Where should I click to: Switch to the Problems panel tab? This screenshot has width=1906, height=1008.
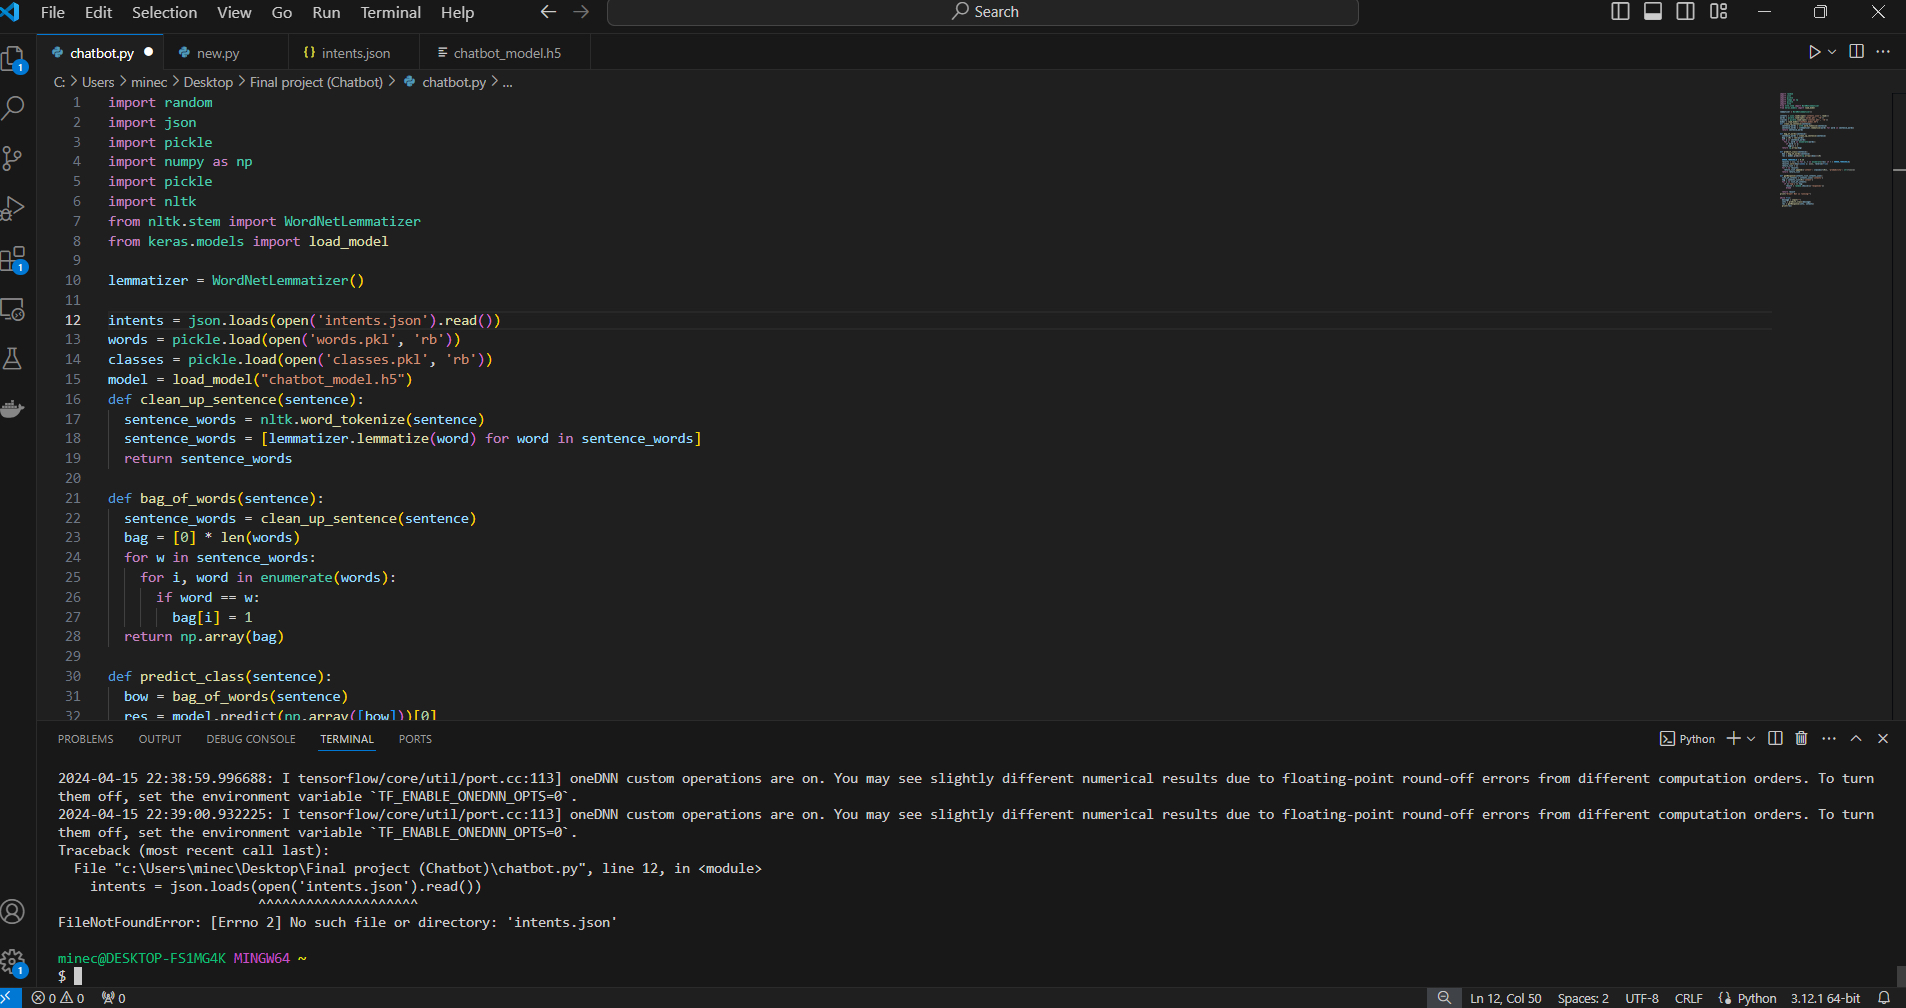click(86, 739)
